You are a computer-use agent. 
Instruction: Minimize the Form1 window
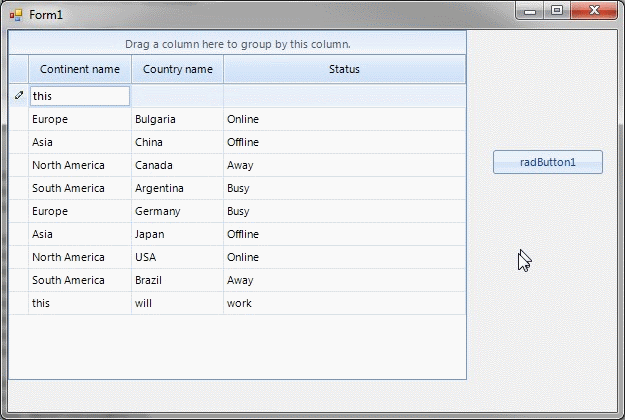pos(530,11)
